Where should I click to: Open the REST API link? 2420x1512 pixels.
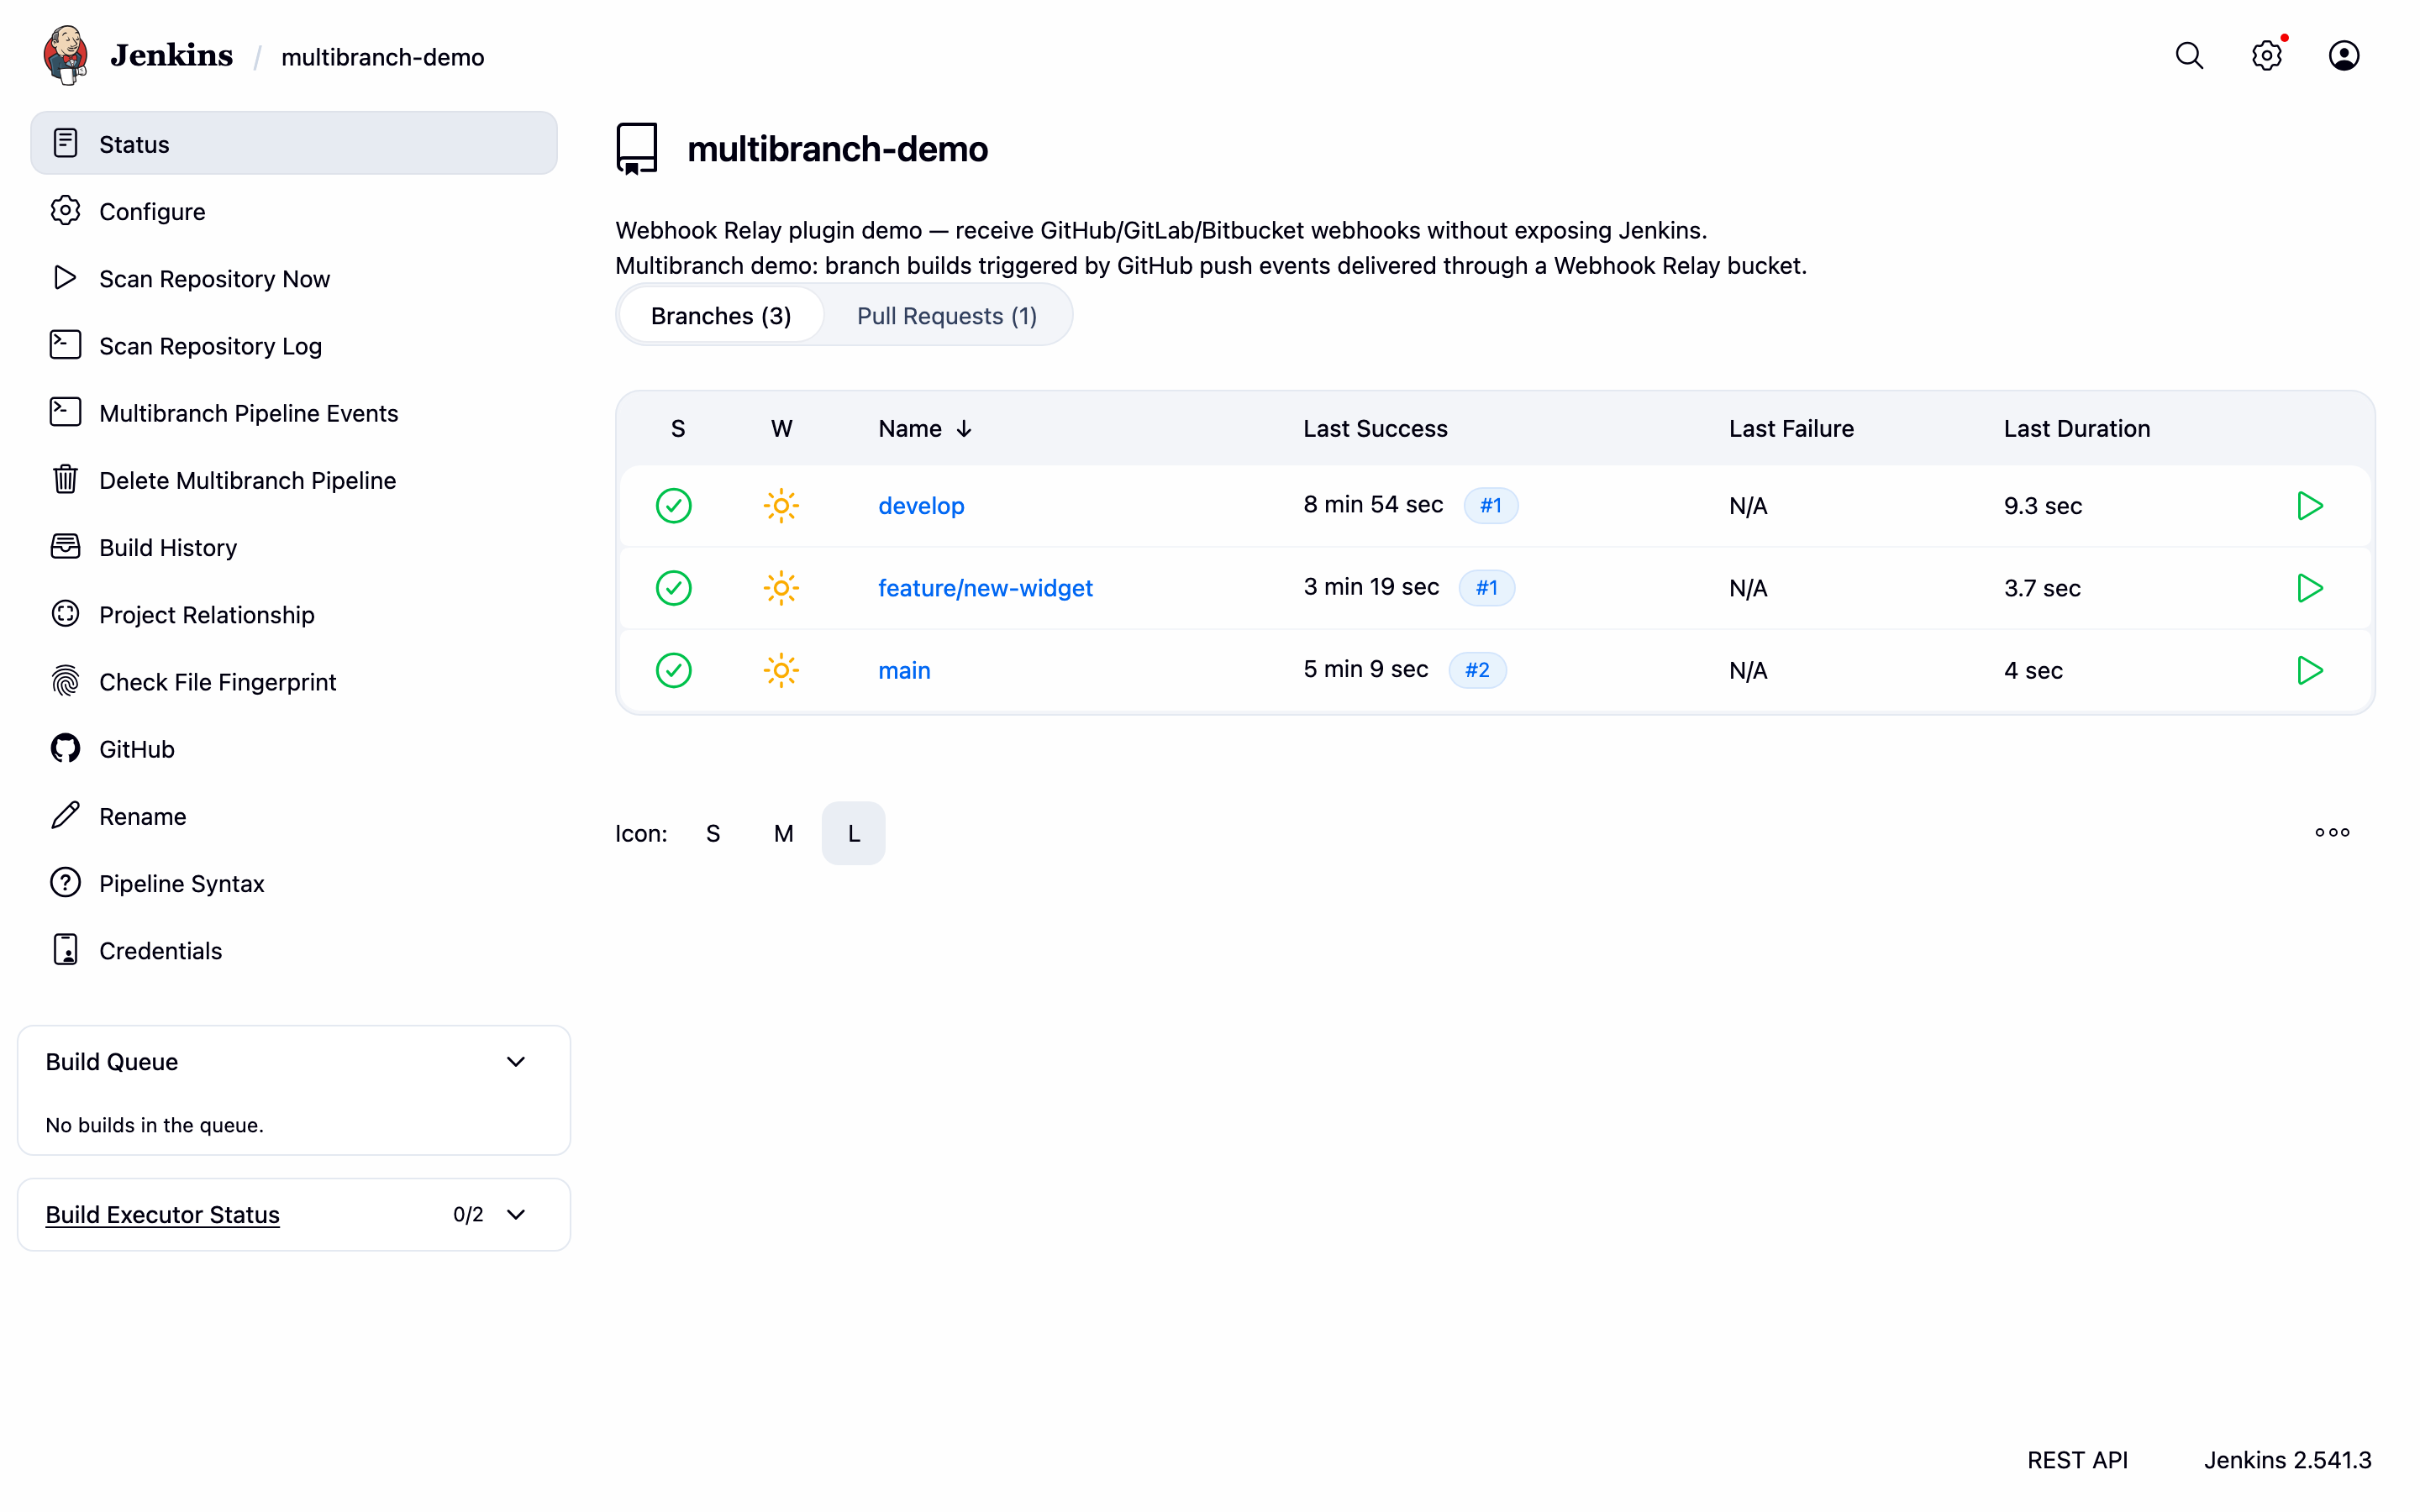point(2077,1460)
